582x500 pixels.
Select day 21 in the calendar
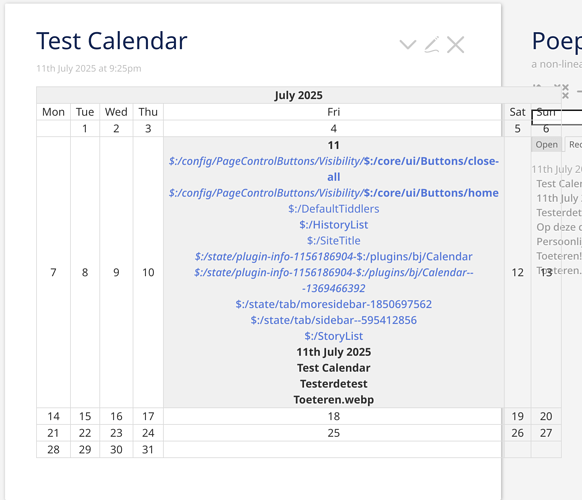coord(53,433)
